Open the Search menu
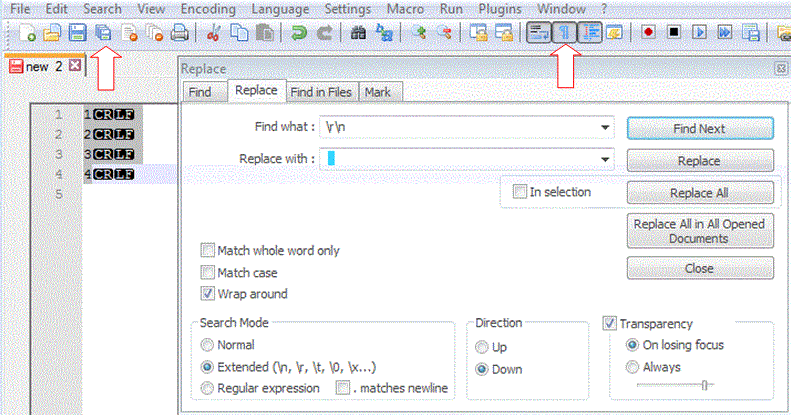 (102, 9)
